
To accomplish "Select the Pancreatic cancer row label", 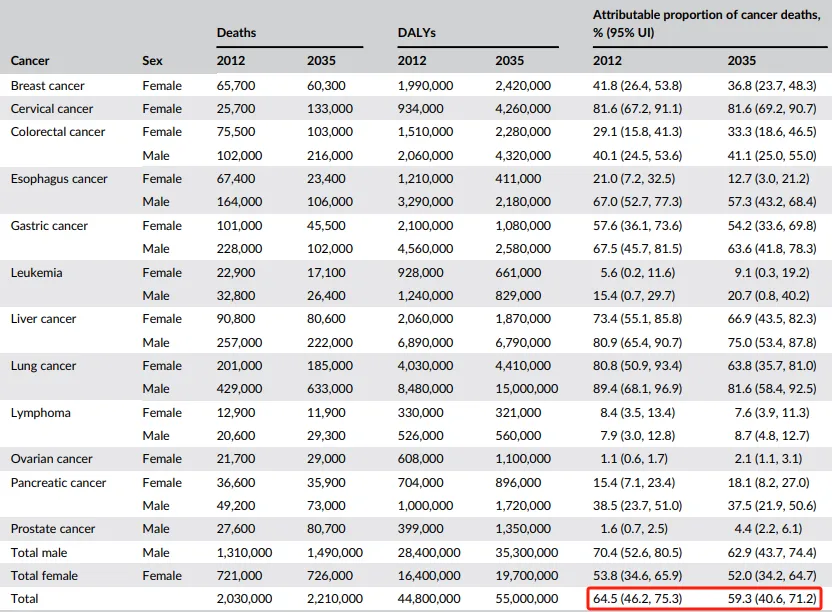I will [x=58, y=483].
